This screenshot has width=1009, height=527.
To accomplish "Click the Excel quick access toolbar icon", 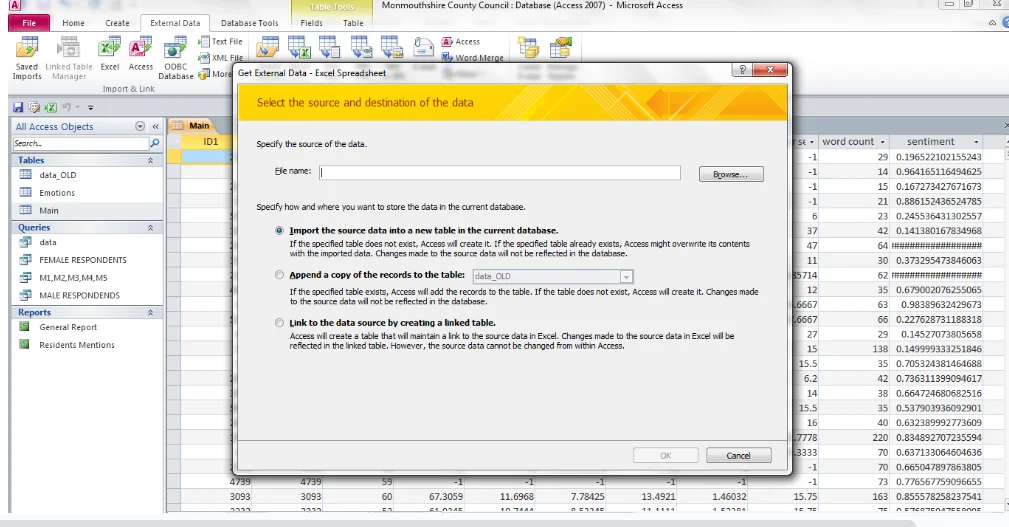I will pos(50,107).
